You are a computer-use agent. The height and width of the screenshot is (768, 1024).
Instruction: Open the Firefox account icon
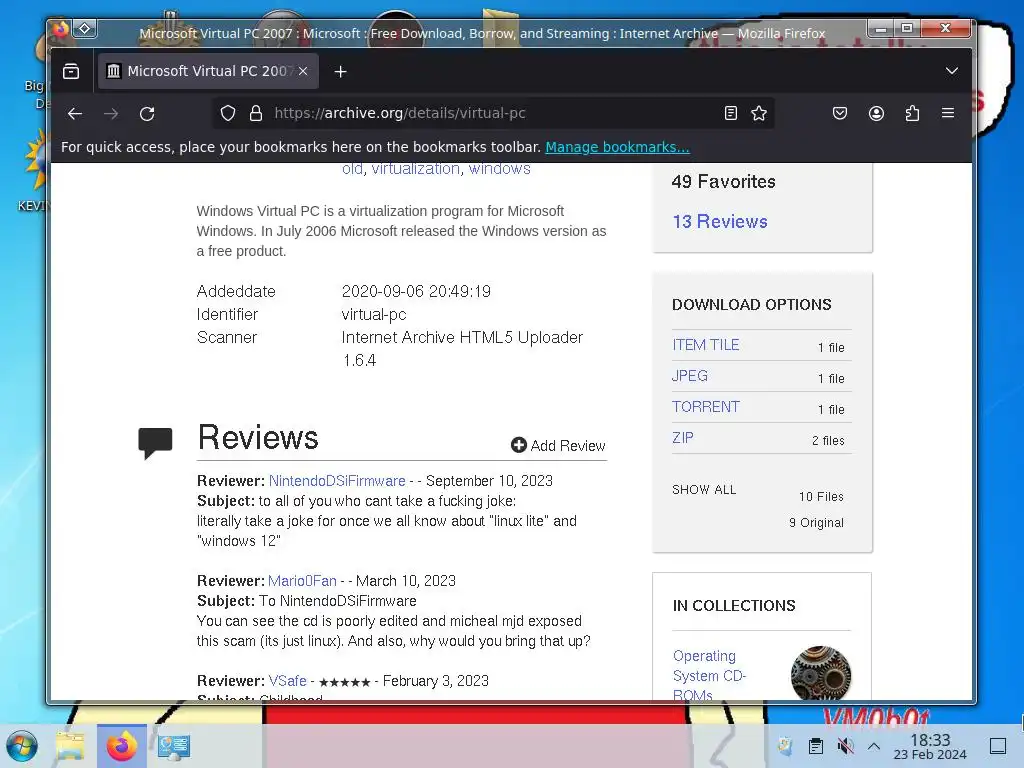point(876,113)
